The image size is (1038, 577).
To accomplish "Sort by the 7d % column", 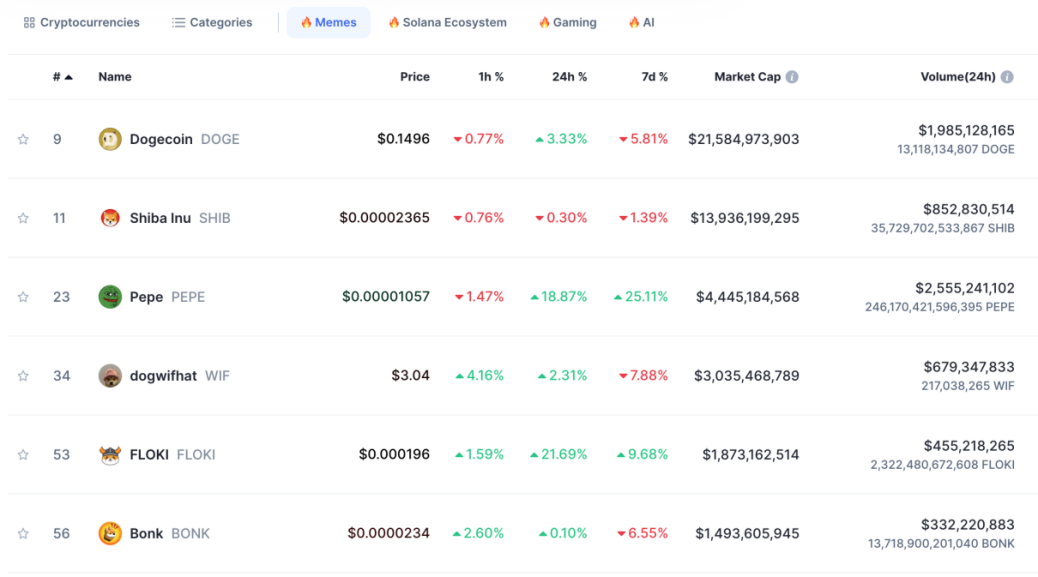I will point(654,77).
